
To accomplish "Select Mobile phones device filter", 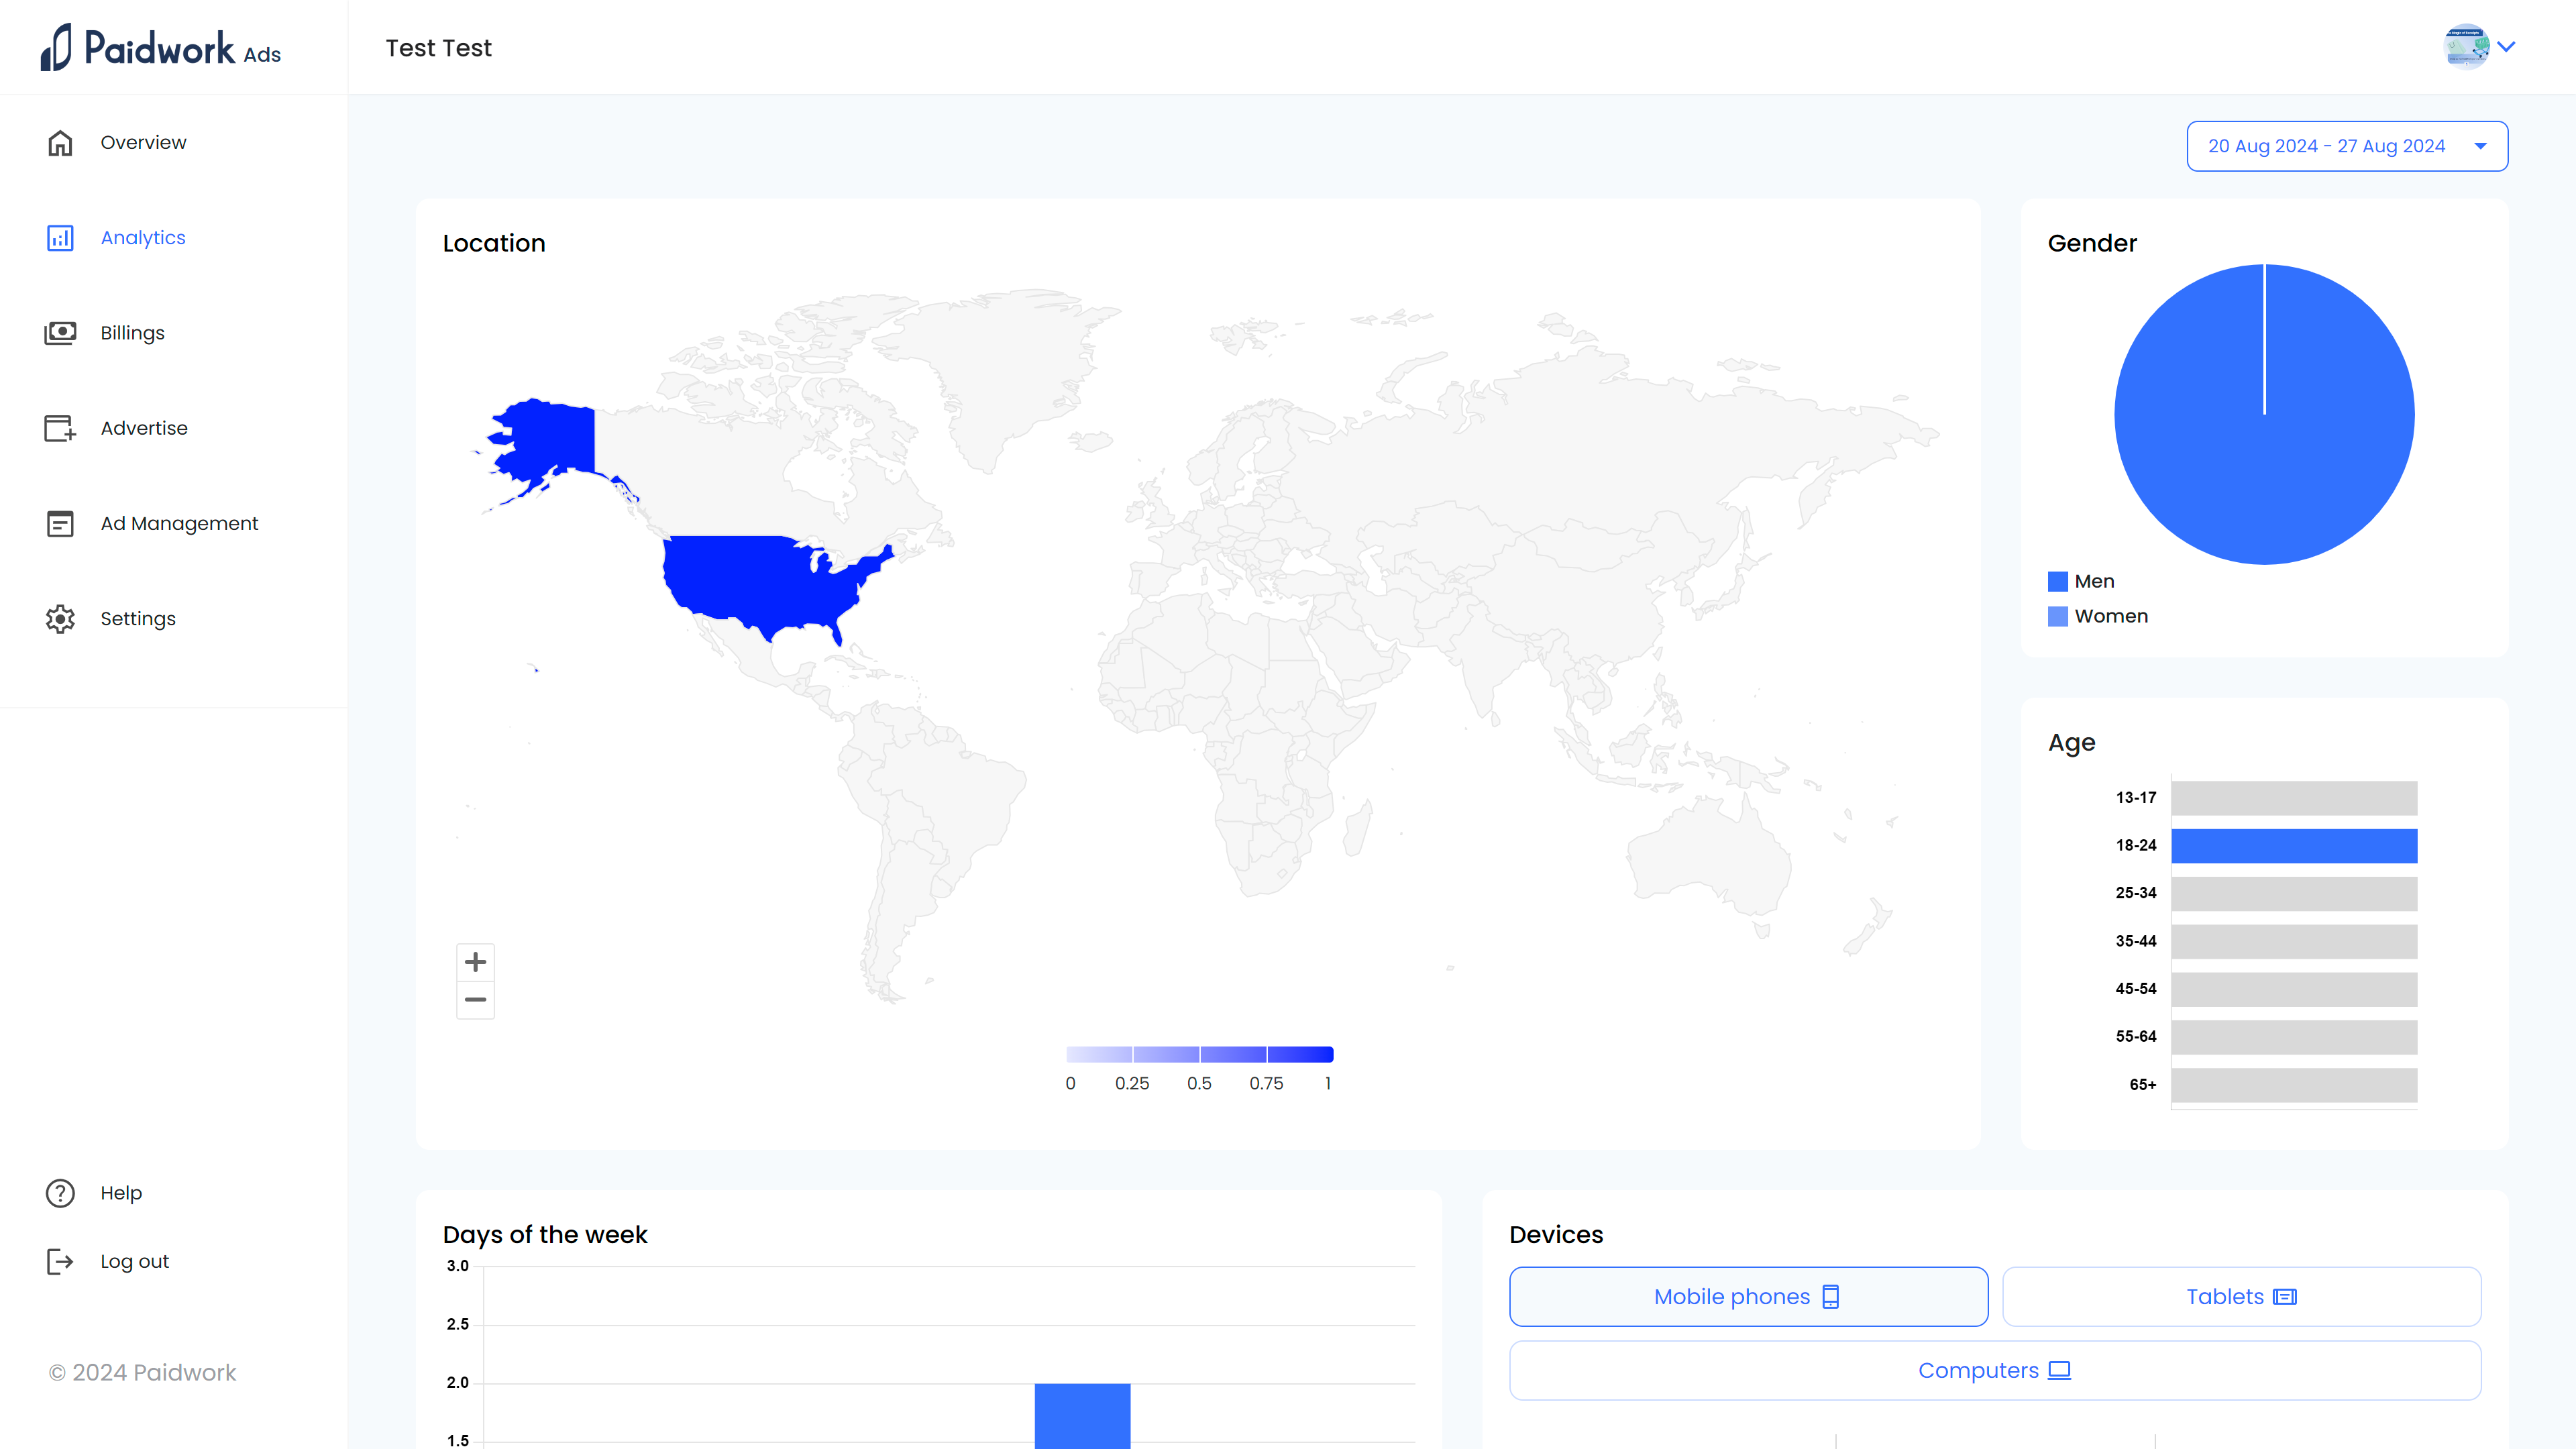I will click(x=1748, y=1297).
